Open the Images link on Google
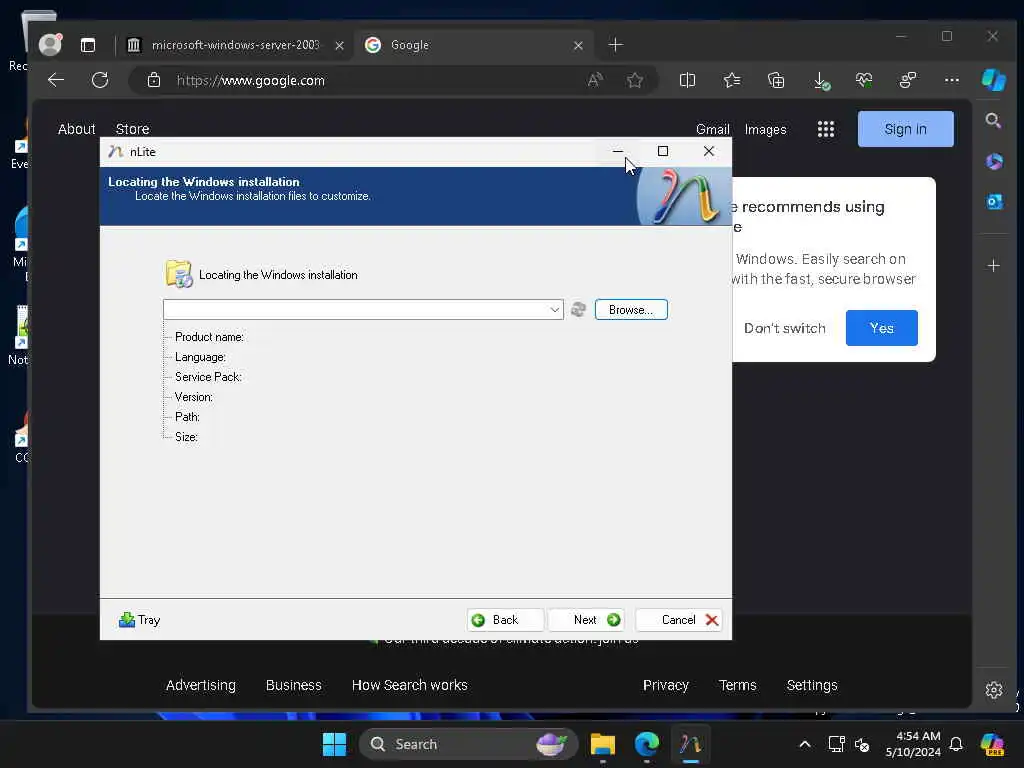Viewport: 1024px width, 768px height. click(x=765, y=129)
